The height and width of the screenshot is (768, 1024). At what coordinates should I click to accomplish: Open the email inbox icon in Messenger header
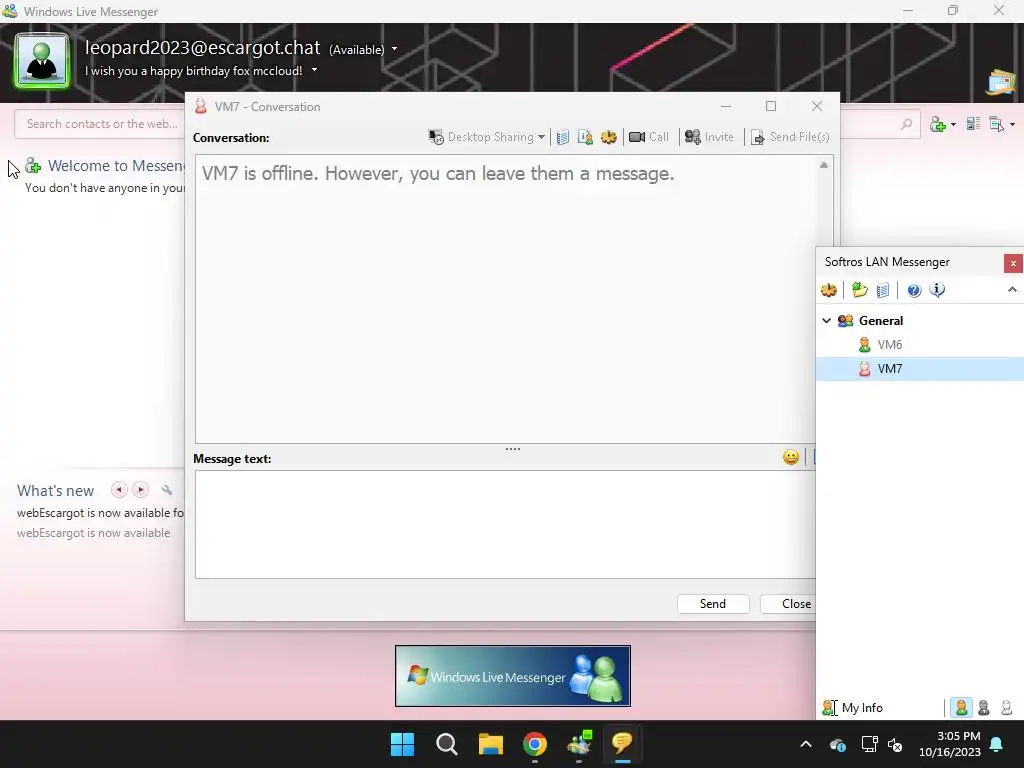[1001, 82]
